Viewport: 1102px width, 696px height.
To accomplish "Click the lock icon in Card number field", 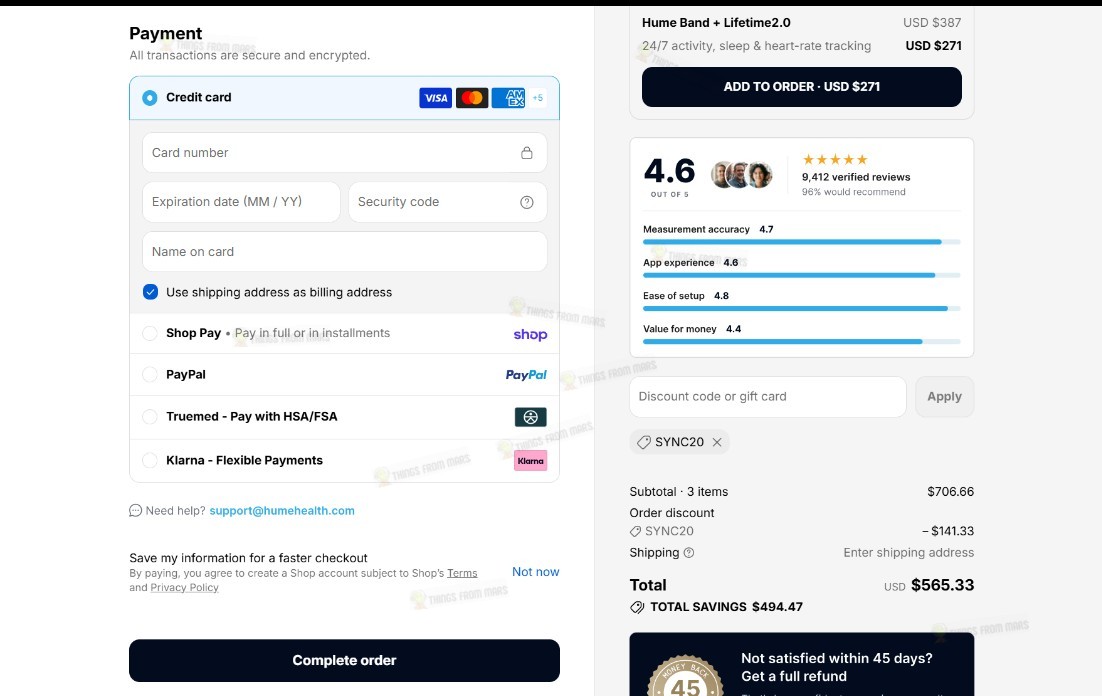I will [526, 153].
